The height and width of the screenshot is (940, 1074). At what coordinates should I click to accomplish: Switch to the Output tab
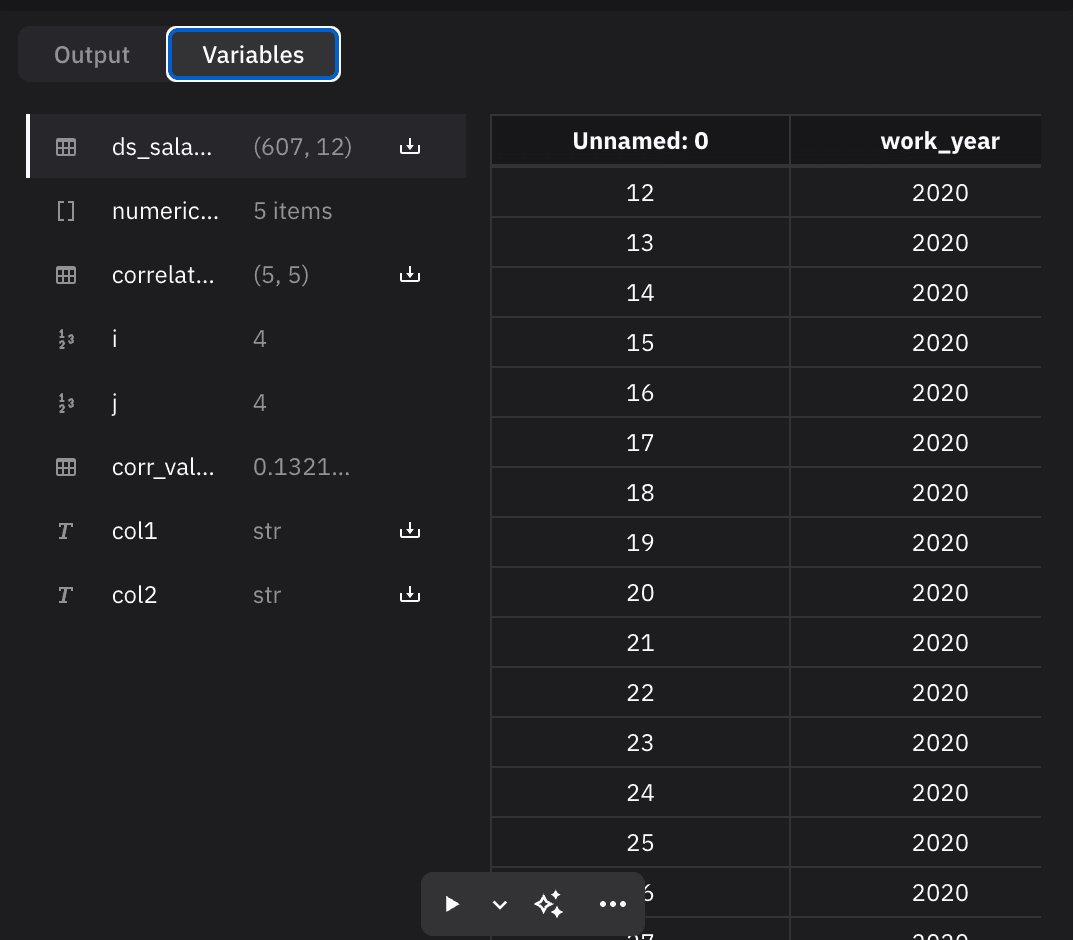92,55
